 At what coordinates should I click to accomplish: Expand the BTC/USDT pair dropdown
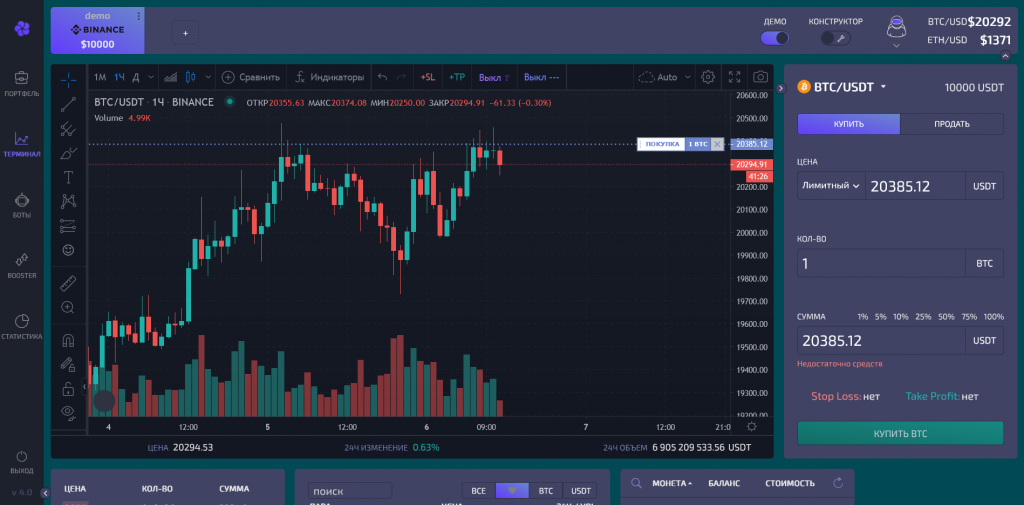pyautogui.click(x=883, y=87)
